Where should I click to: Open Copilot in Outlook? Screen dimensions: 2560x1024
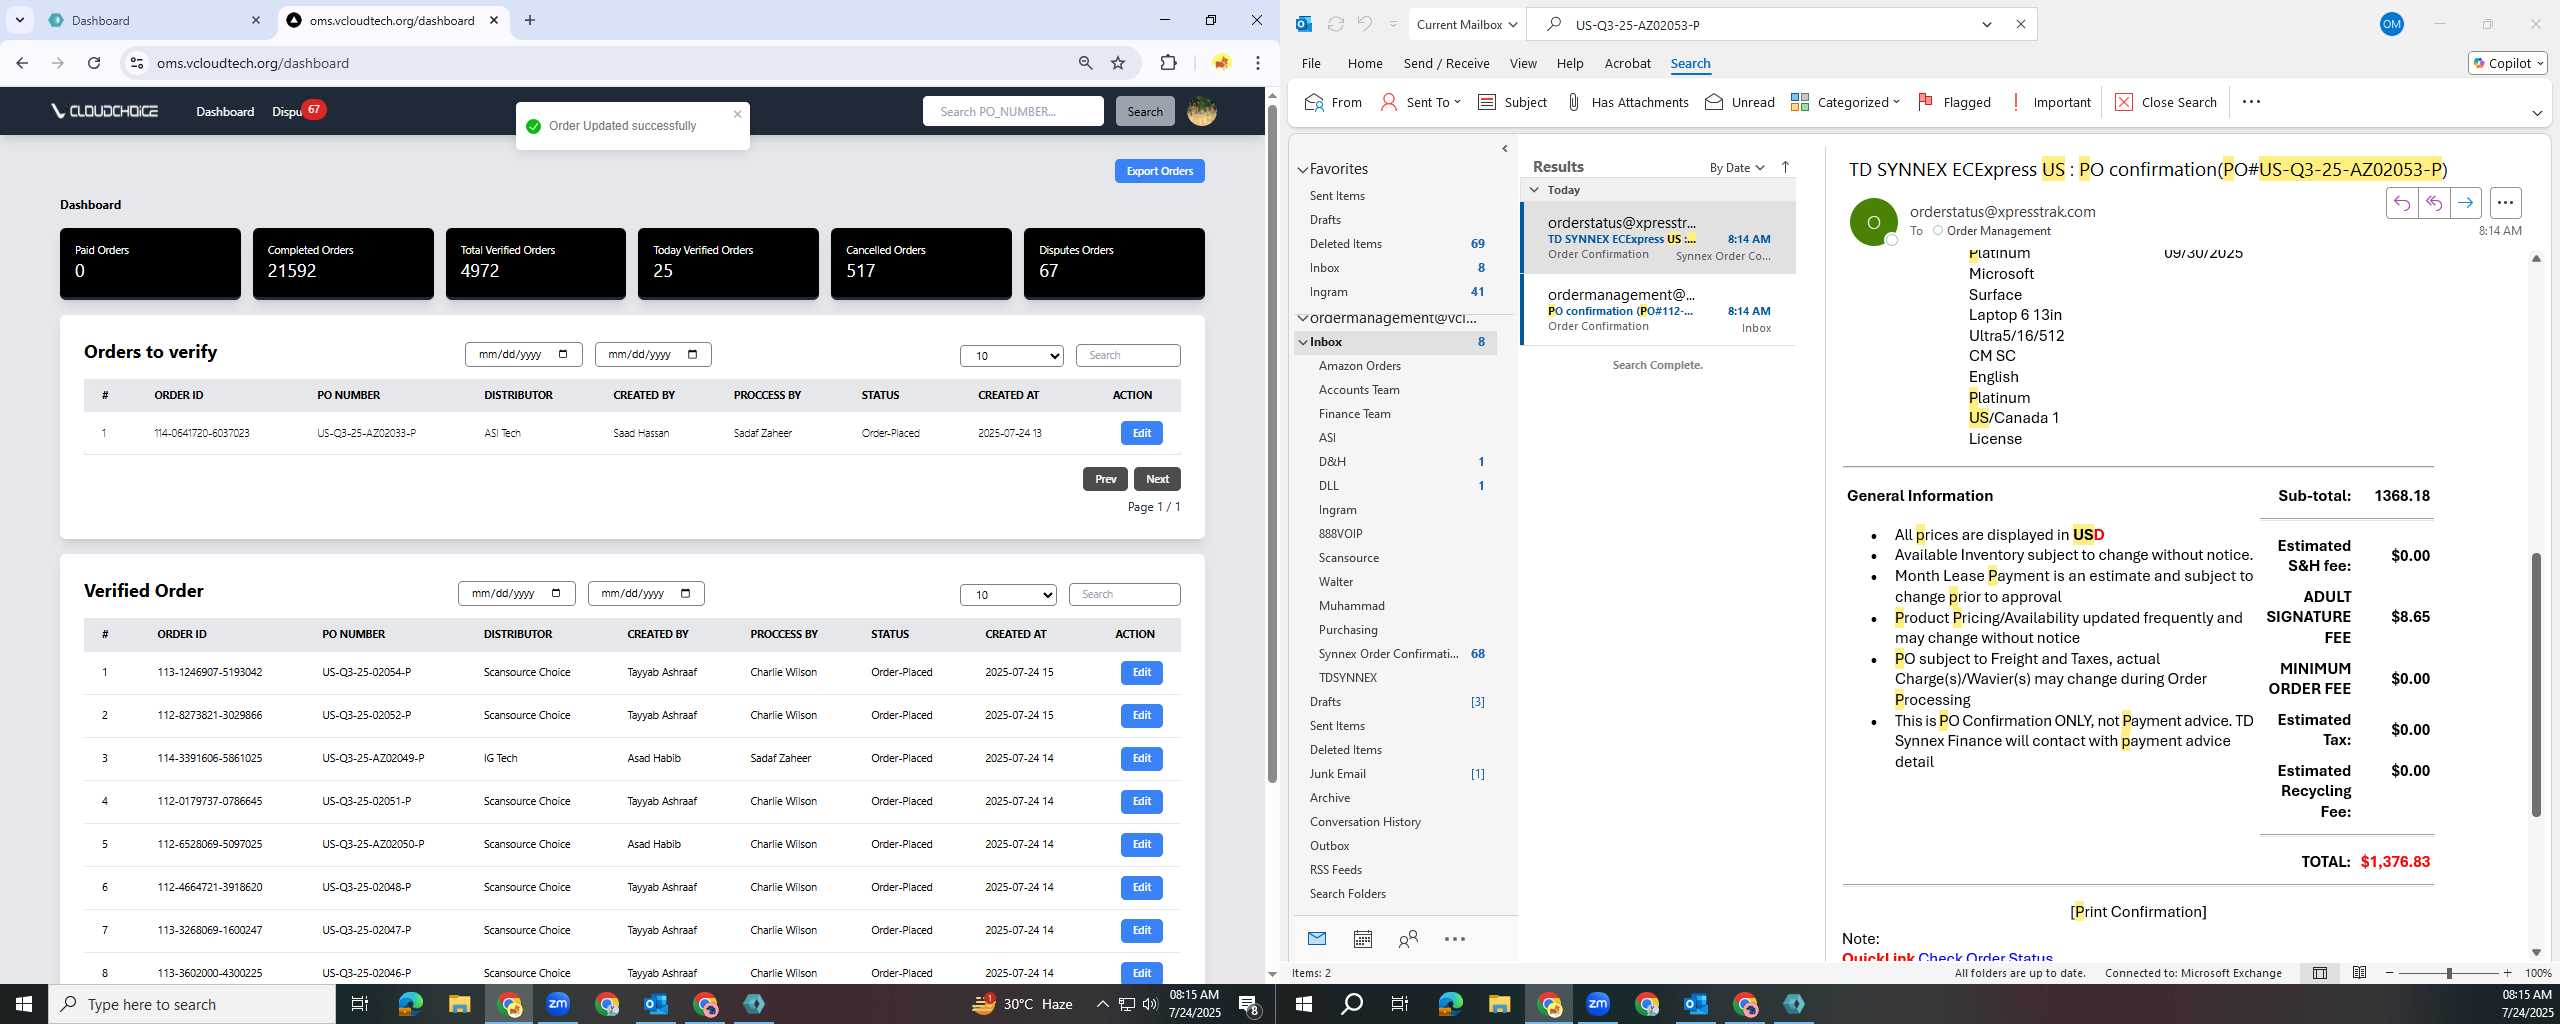(x=2507, y=63)
